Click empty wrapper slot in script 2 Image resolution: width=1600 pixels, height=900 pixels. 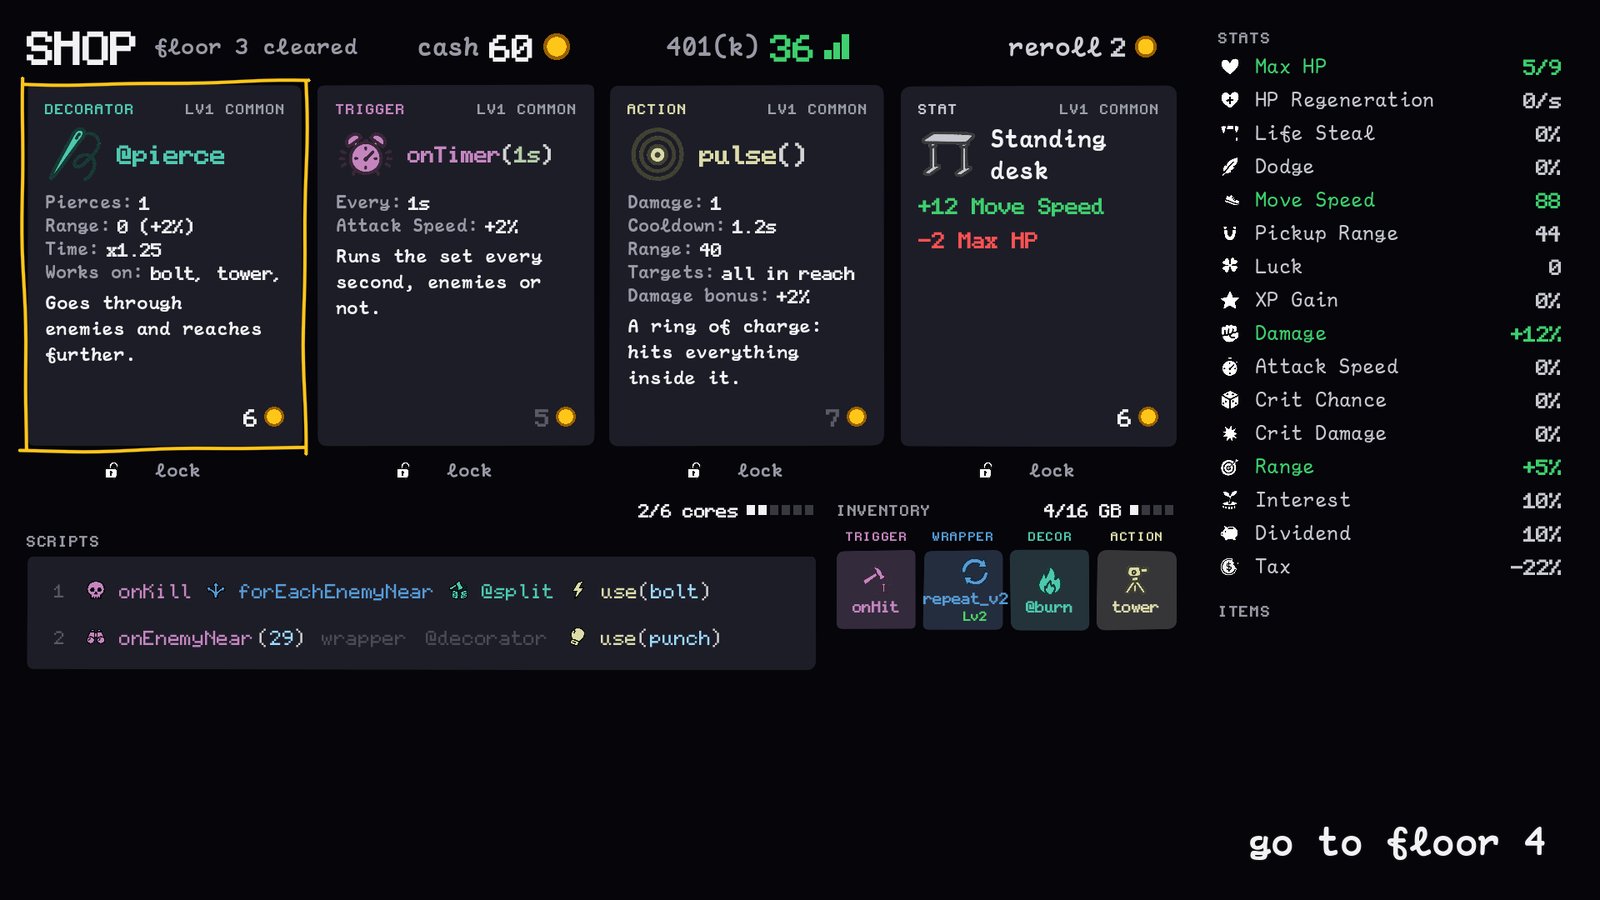click(363, 638)
